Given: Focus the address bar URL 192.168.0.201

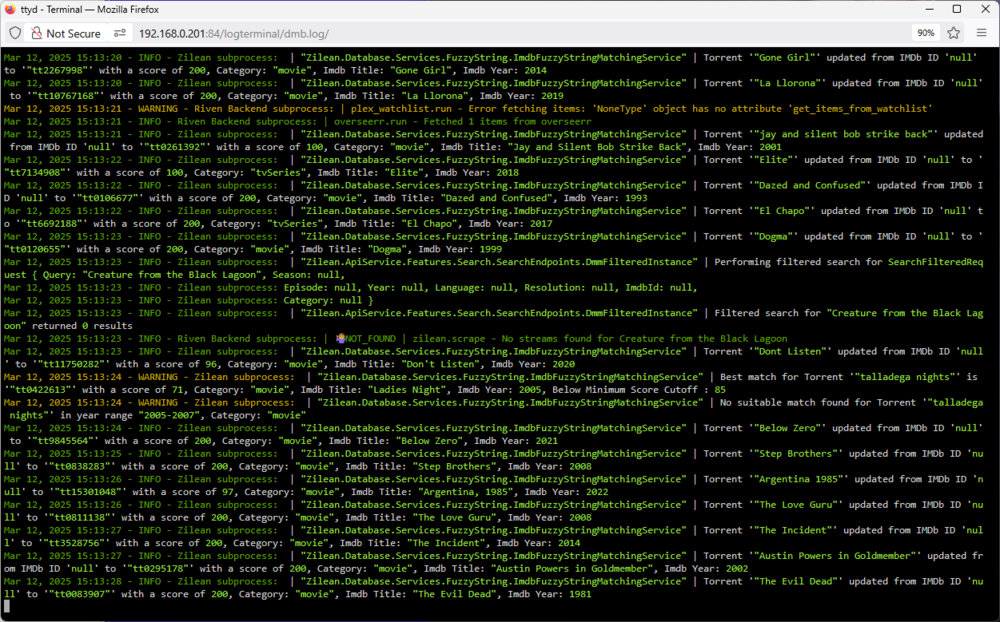Looking at the screenshot, I should click(x=234, y=33).
